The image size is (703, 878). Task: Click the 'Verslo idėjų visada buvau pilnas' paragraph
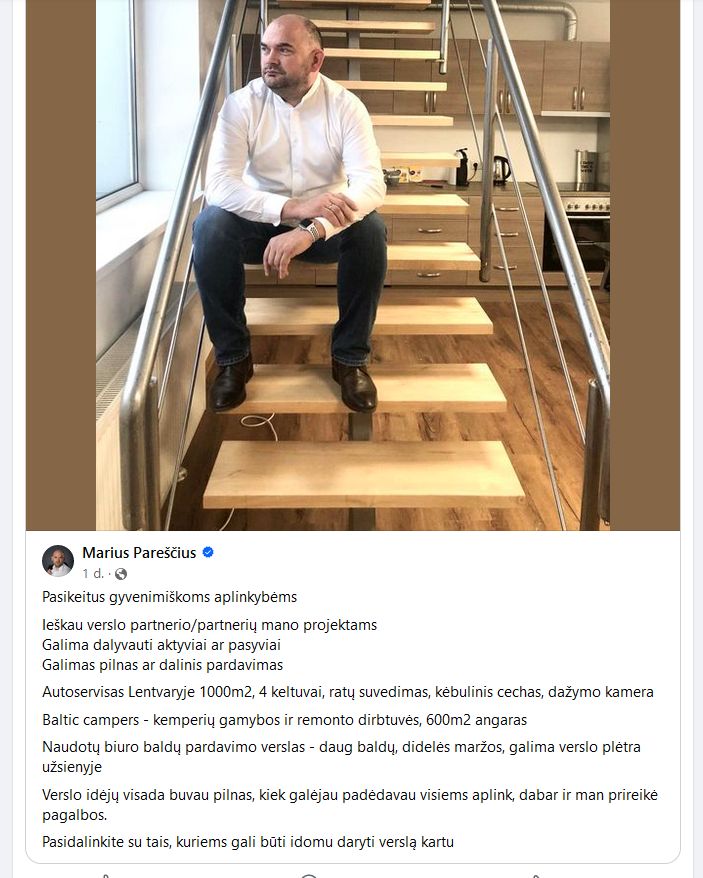click(x=350, y=805)
